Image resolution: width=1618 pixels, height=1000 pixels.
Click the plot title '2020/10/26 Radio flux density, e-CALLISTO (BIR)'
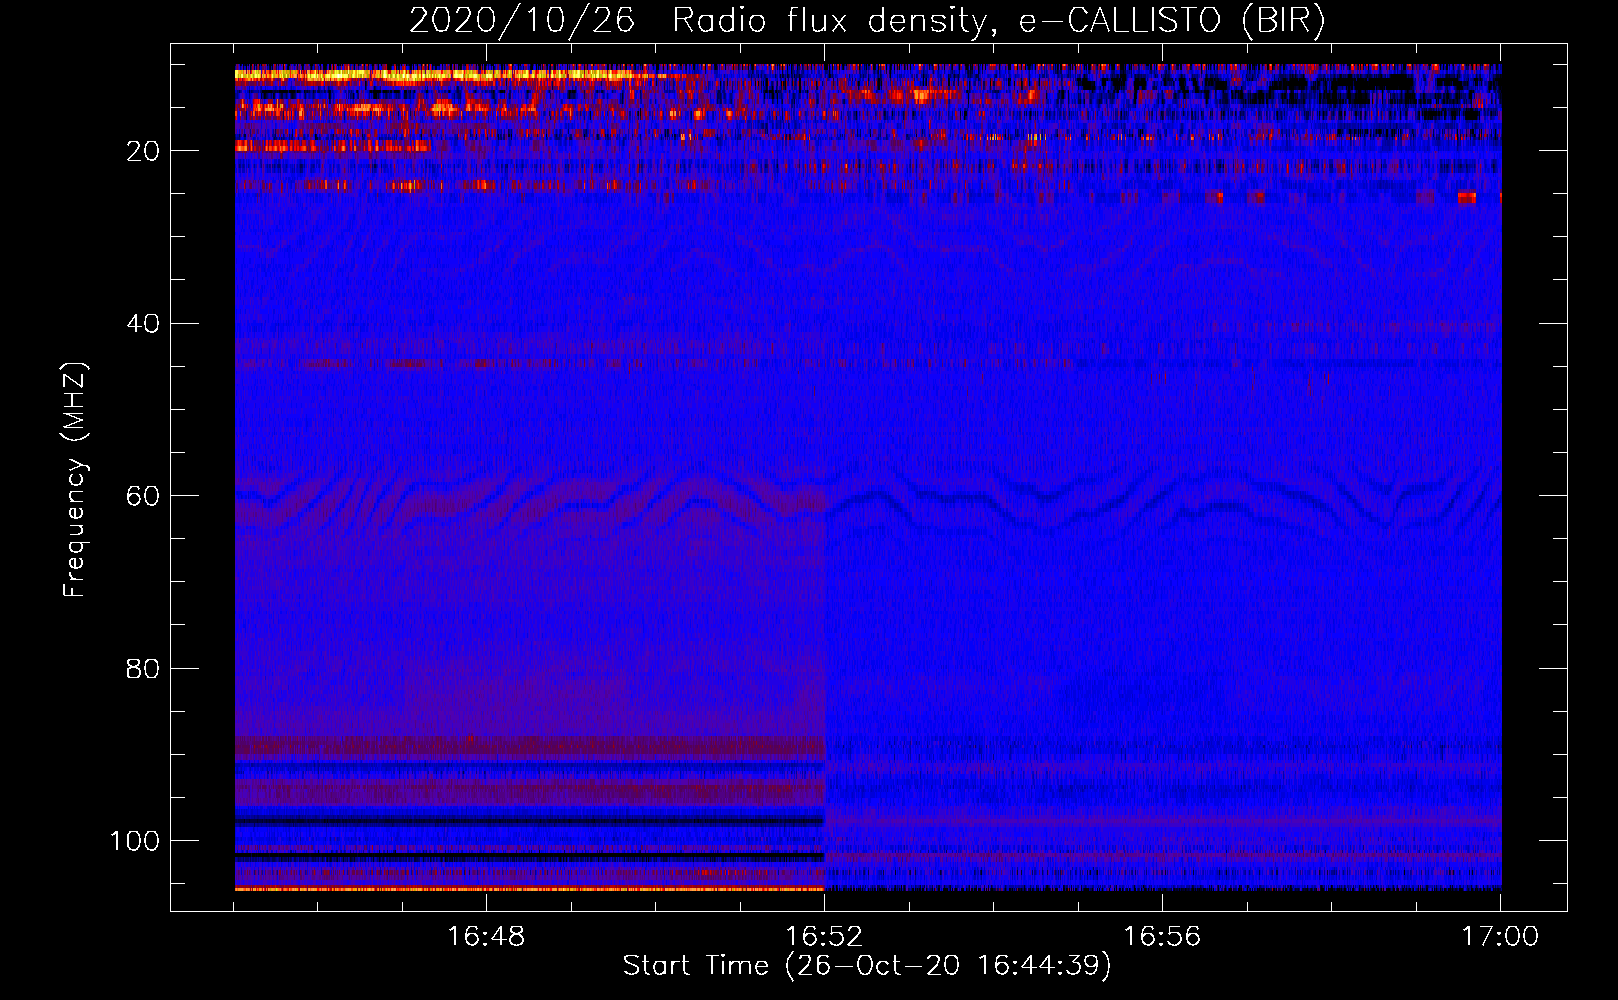pos(867,21)
